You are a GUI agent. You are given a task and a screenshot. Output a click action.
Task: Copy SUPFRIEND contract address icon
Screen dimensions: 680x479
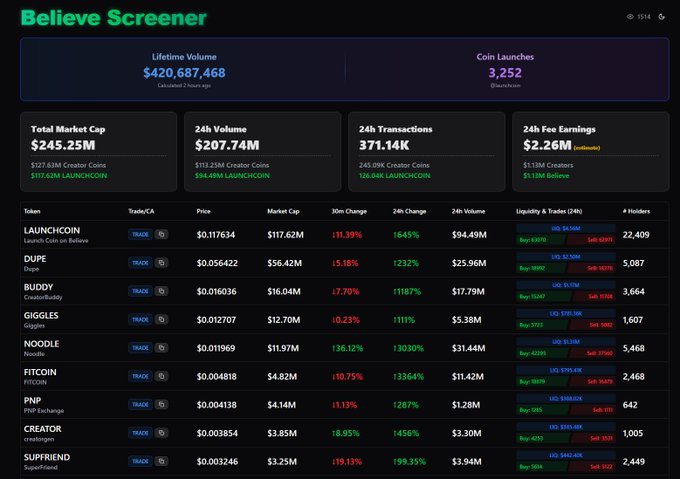[161, 461]
